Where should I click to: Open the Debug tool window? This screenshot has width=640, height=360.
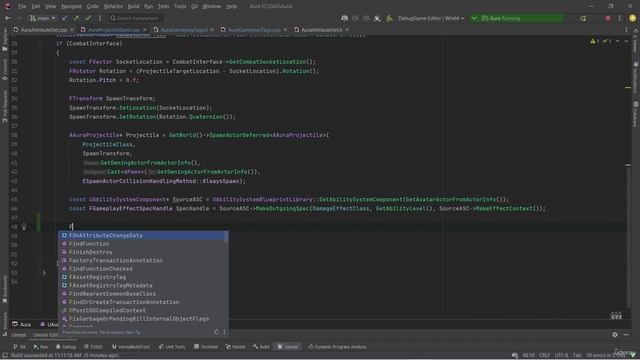coord(66,347)
